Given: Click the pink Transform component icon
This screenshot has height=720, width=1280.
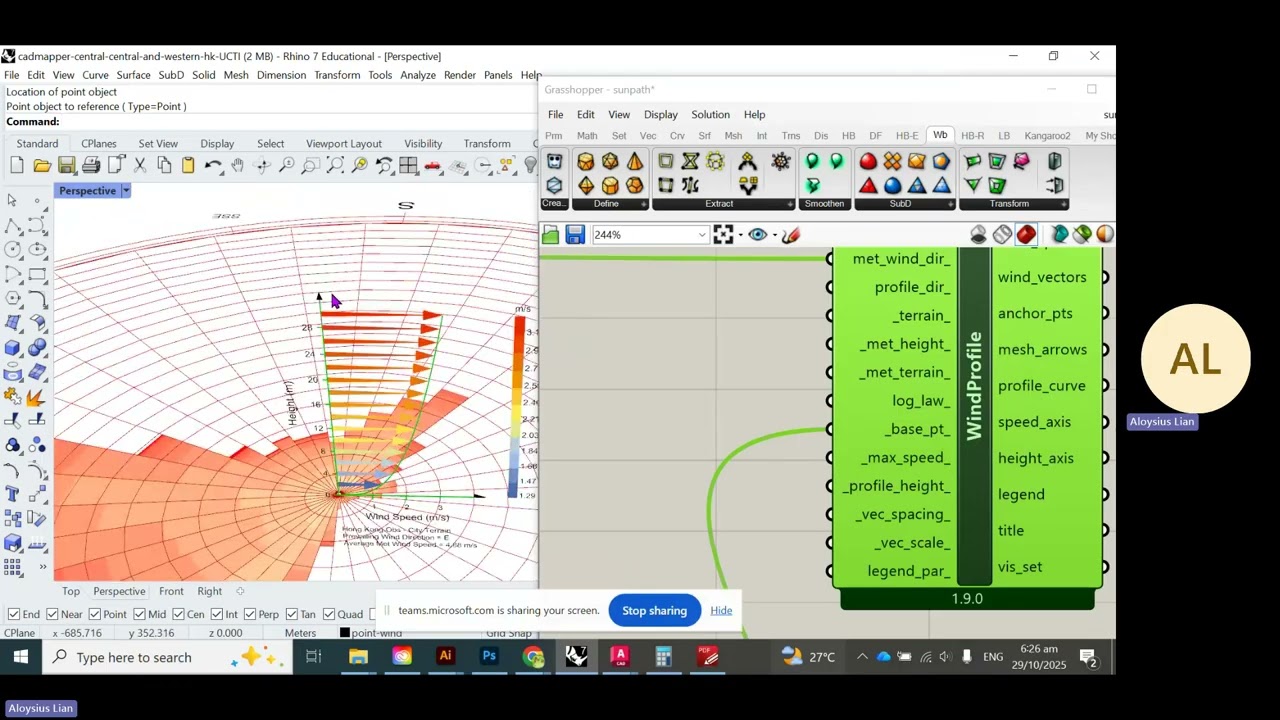Looking at the screenshot, I should 1021,162.
